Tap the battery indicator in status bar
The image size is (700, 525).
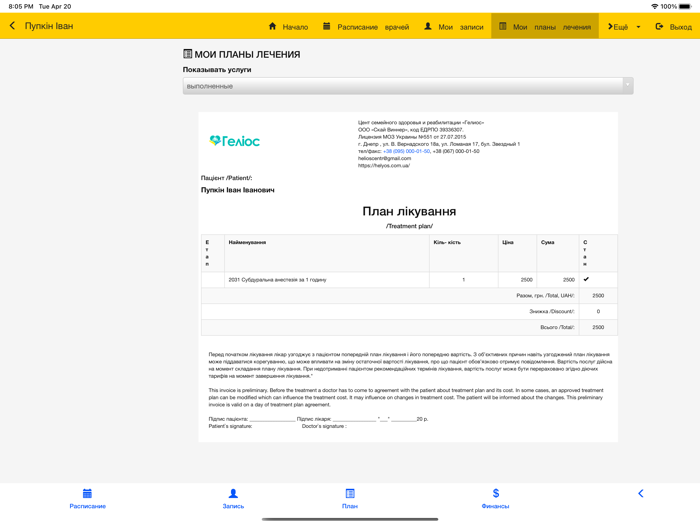point(685,6)
